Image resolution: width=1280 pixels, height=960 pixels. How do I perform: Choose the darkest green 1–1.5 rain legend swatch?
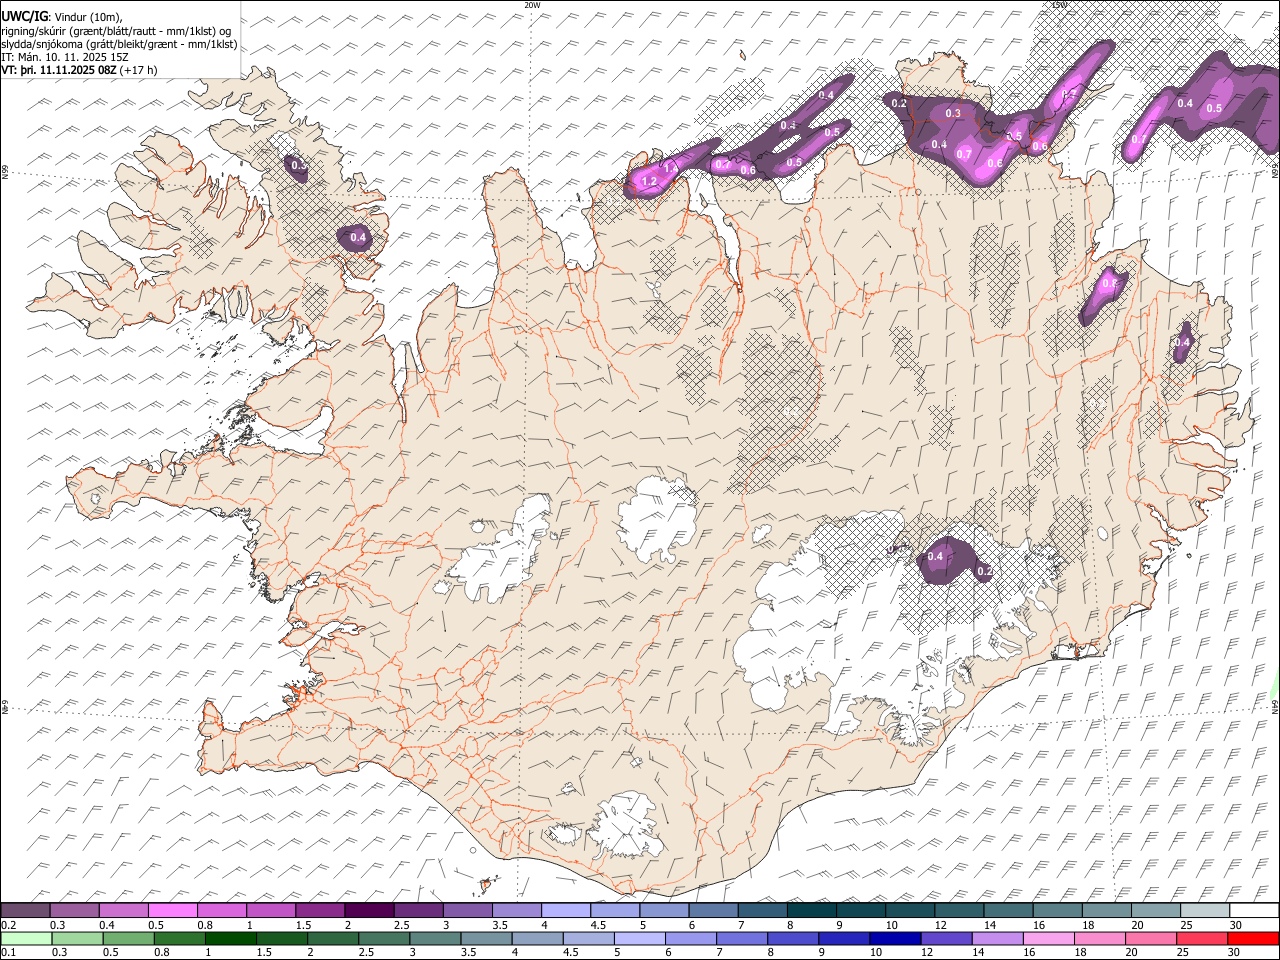coord(230,938)
